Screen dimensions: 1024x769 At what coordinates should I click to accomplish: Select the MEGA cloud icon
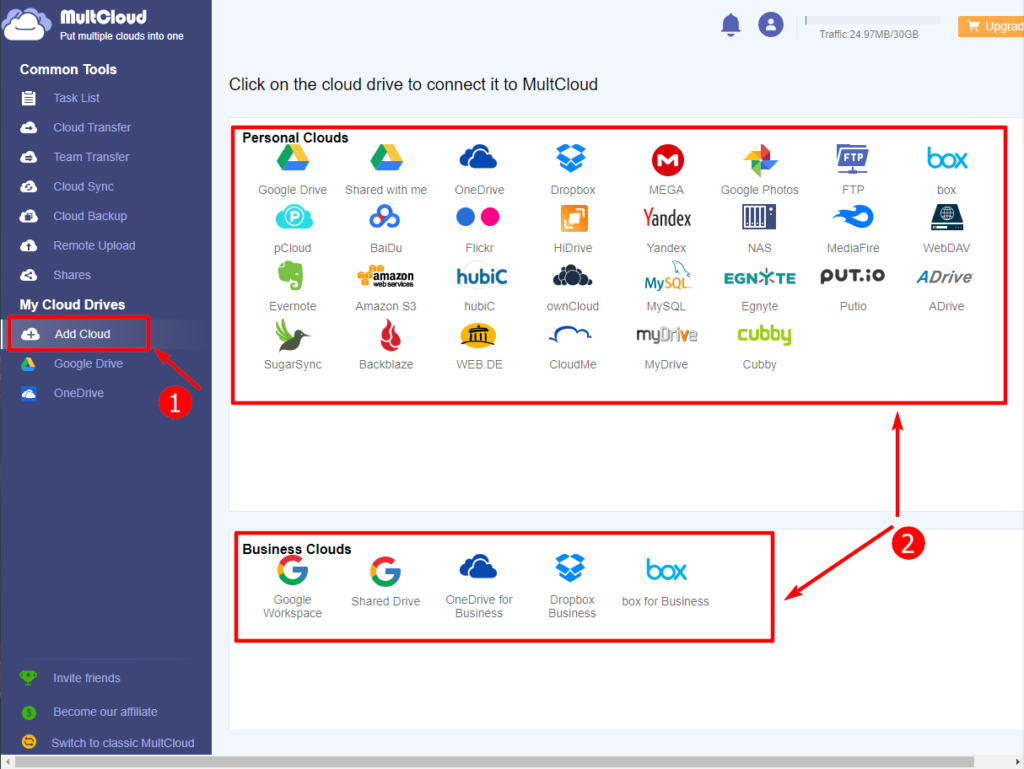point(667,160)
